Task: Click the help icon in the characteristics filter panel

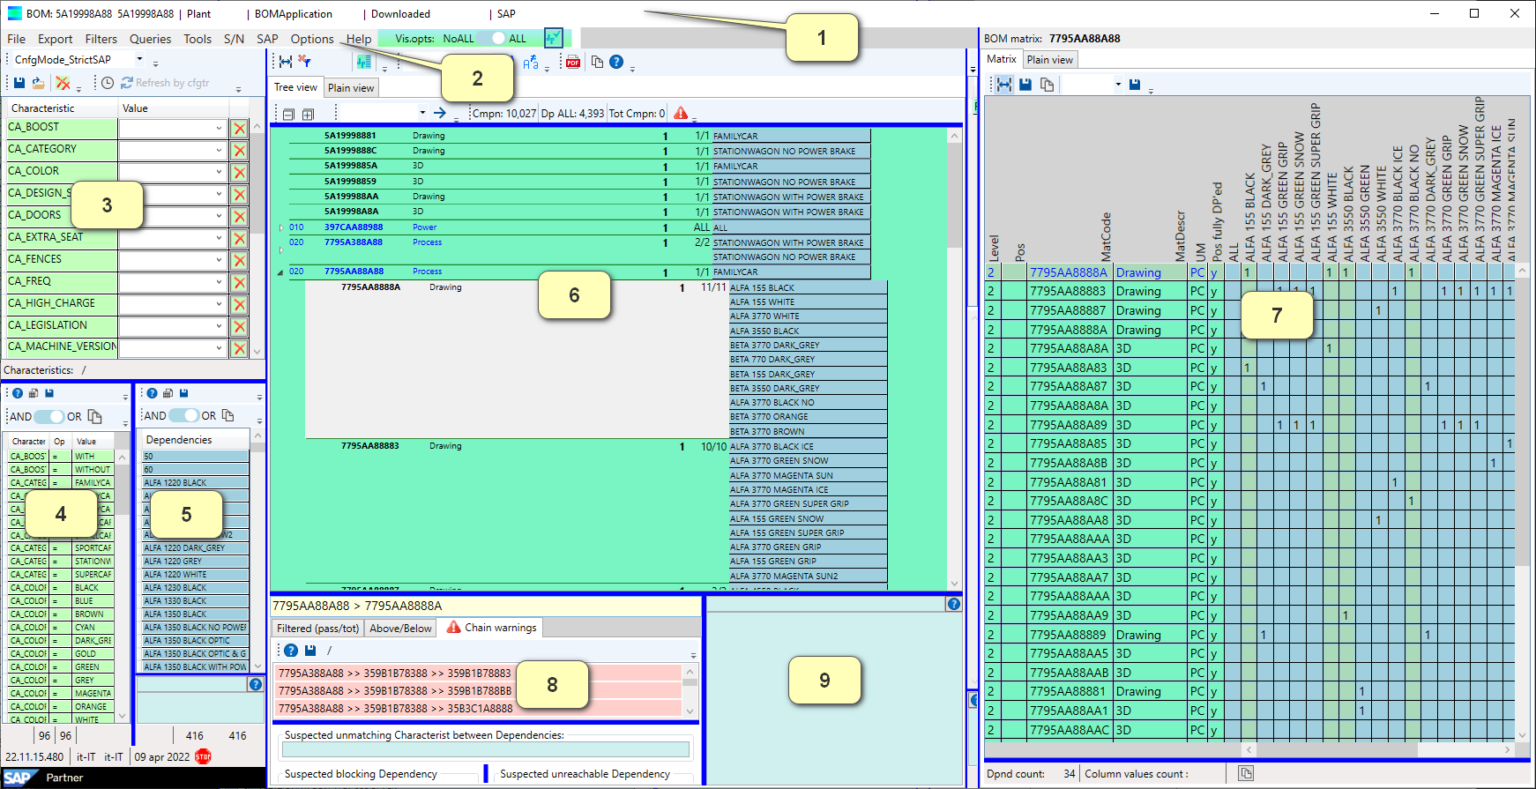Action: (17, 394)
